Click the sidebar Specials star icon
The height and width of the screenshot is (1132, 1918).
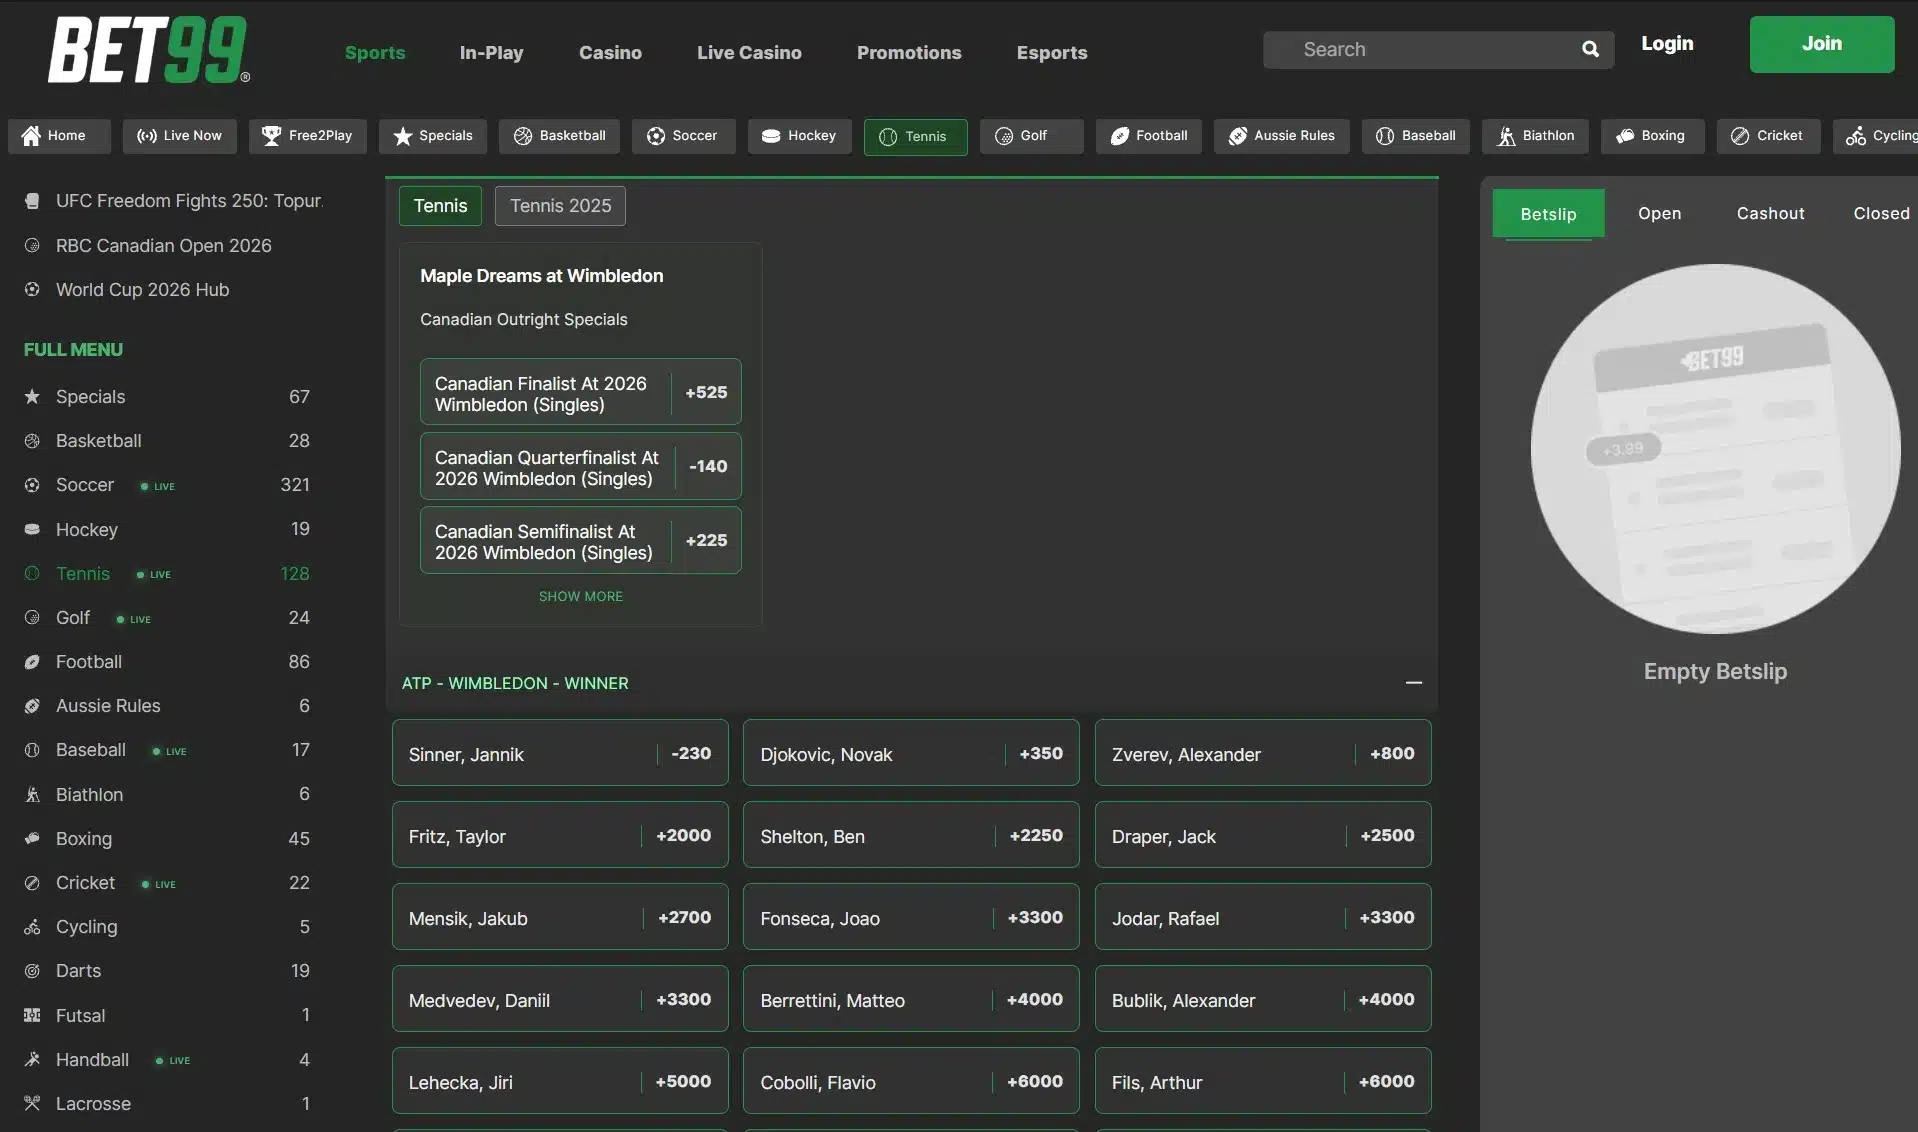[32, 397]
